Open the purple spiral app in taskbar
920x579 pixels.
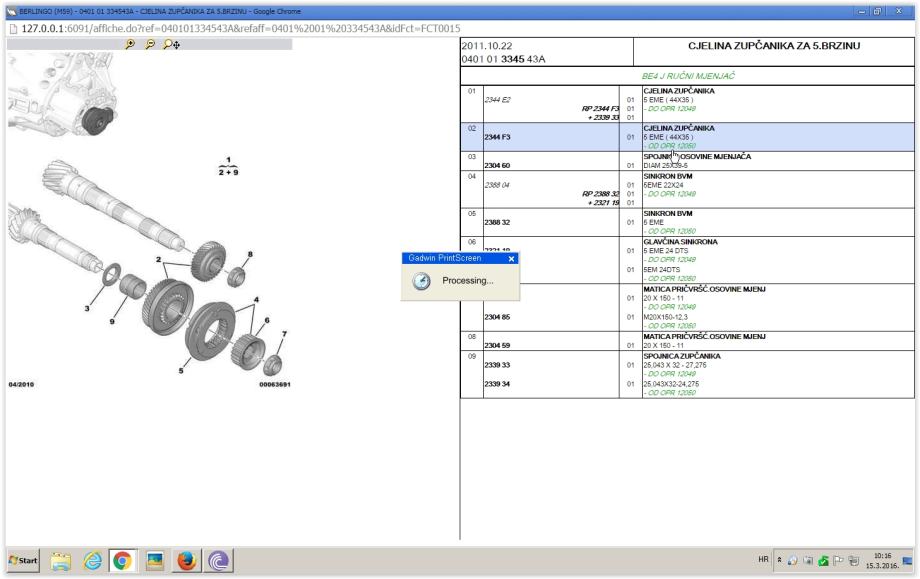pyautogui.click(x=218, y=561)
